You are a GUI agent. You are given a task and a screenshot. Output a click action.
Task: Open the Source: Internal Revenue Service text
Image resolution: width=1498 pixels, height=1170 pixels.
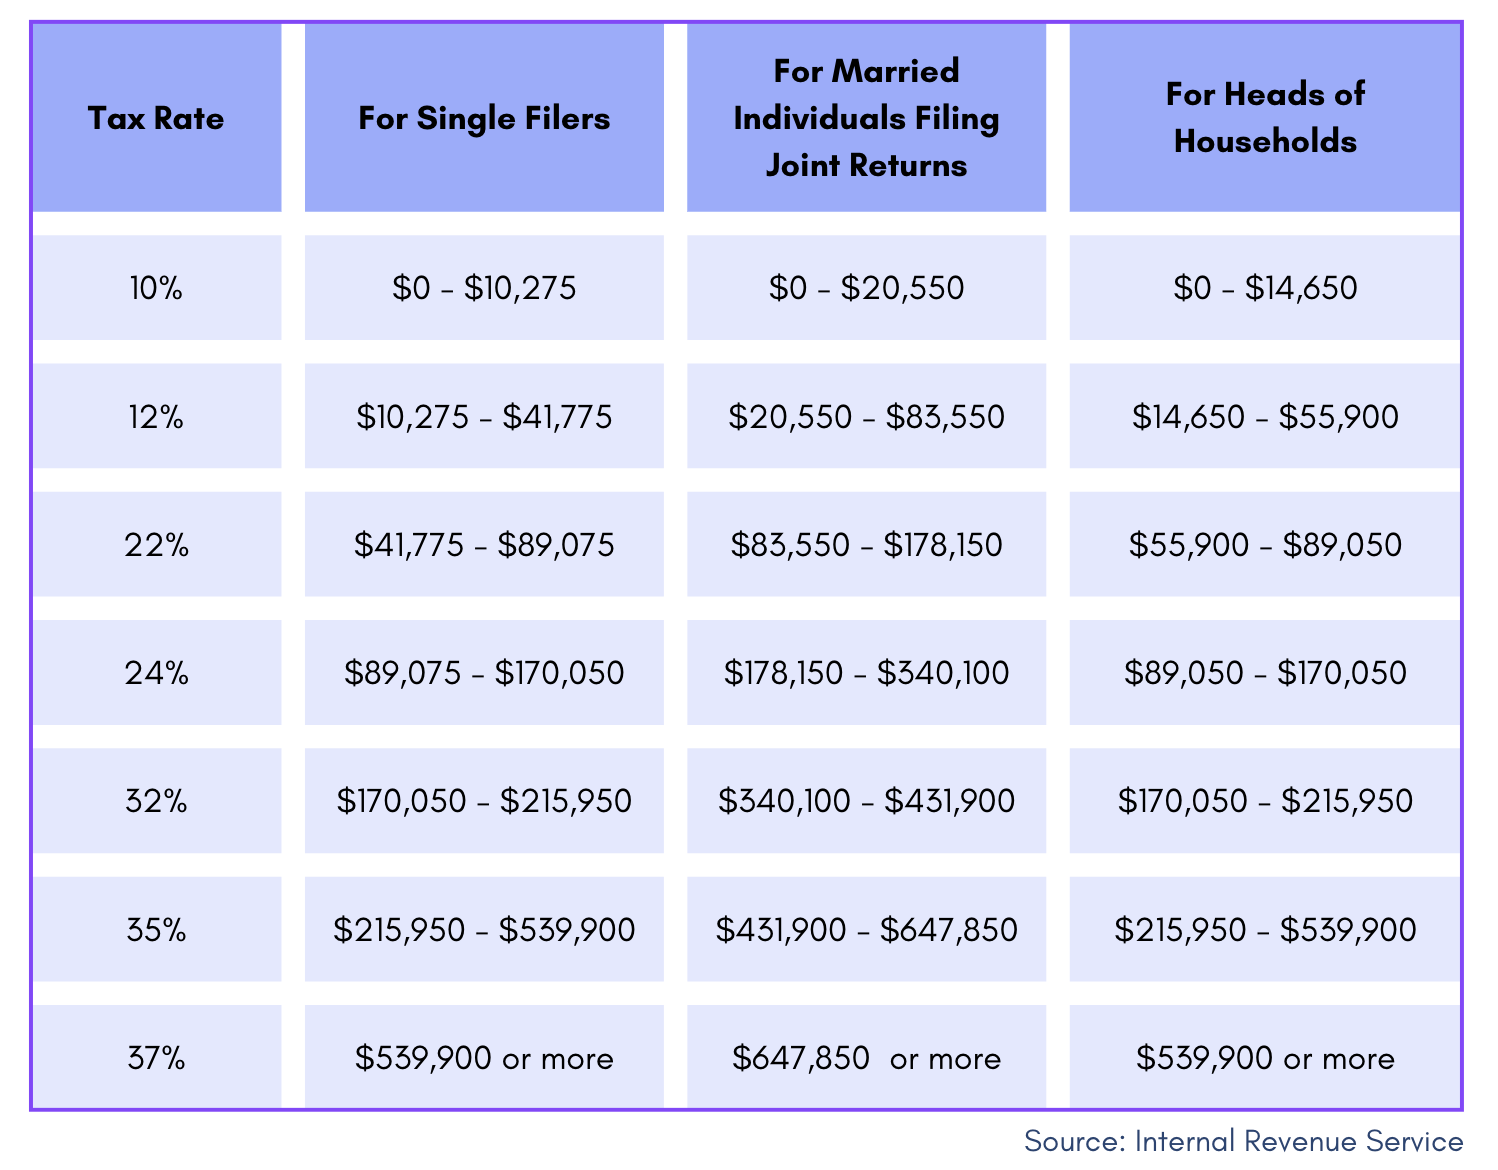1243,1141
